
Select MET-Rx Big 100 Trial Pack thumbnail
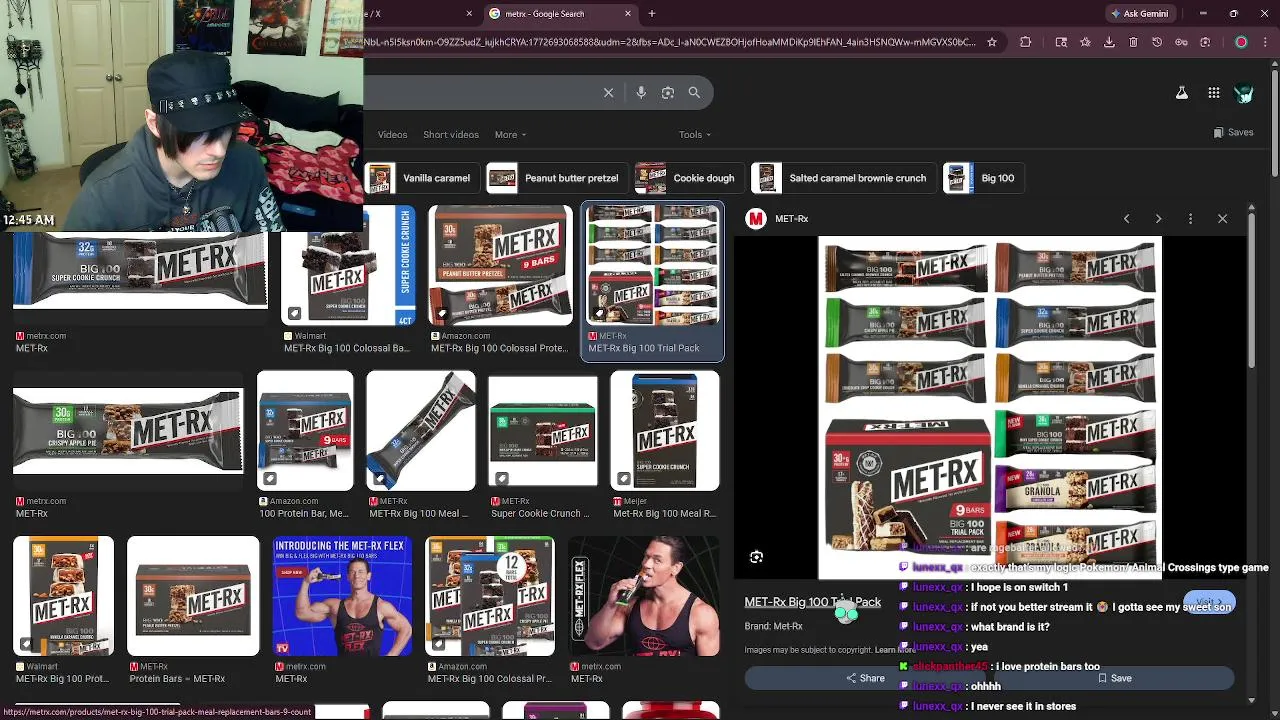pyautogui.click(x=653, y=265)
